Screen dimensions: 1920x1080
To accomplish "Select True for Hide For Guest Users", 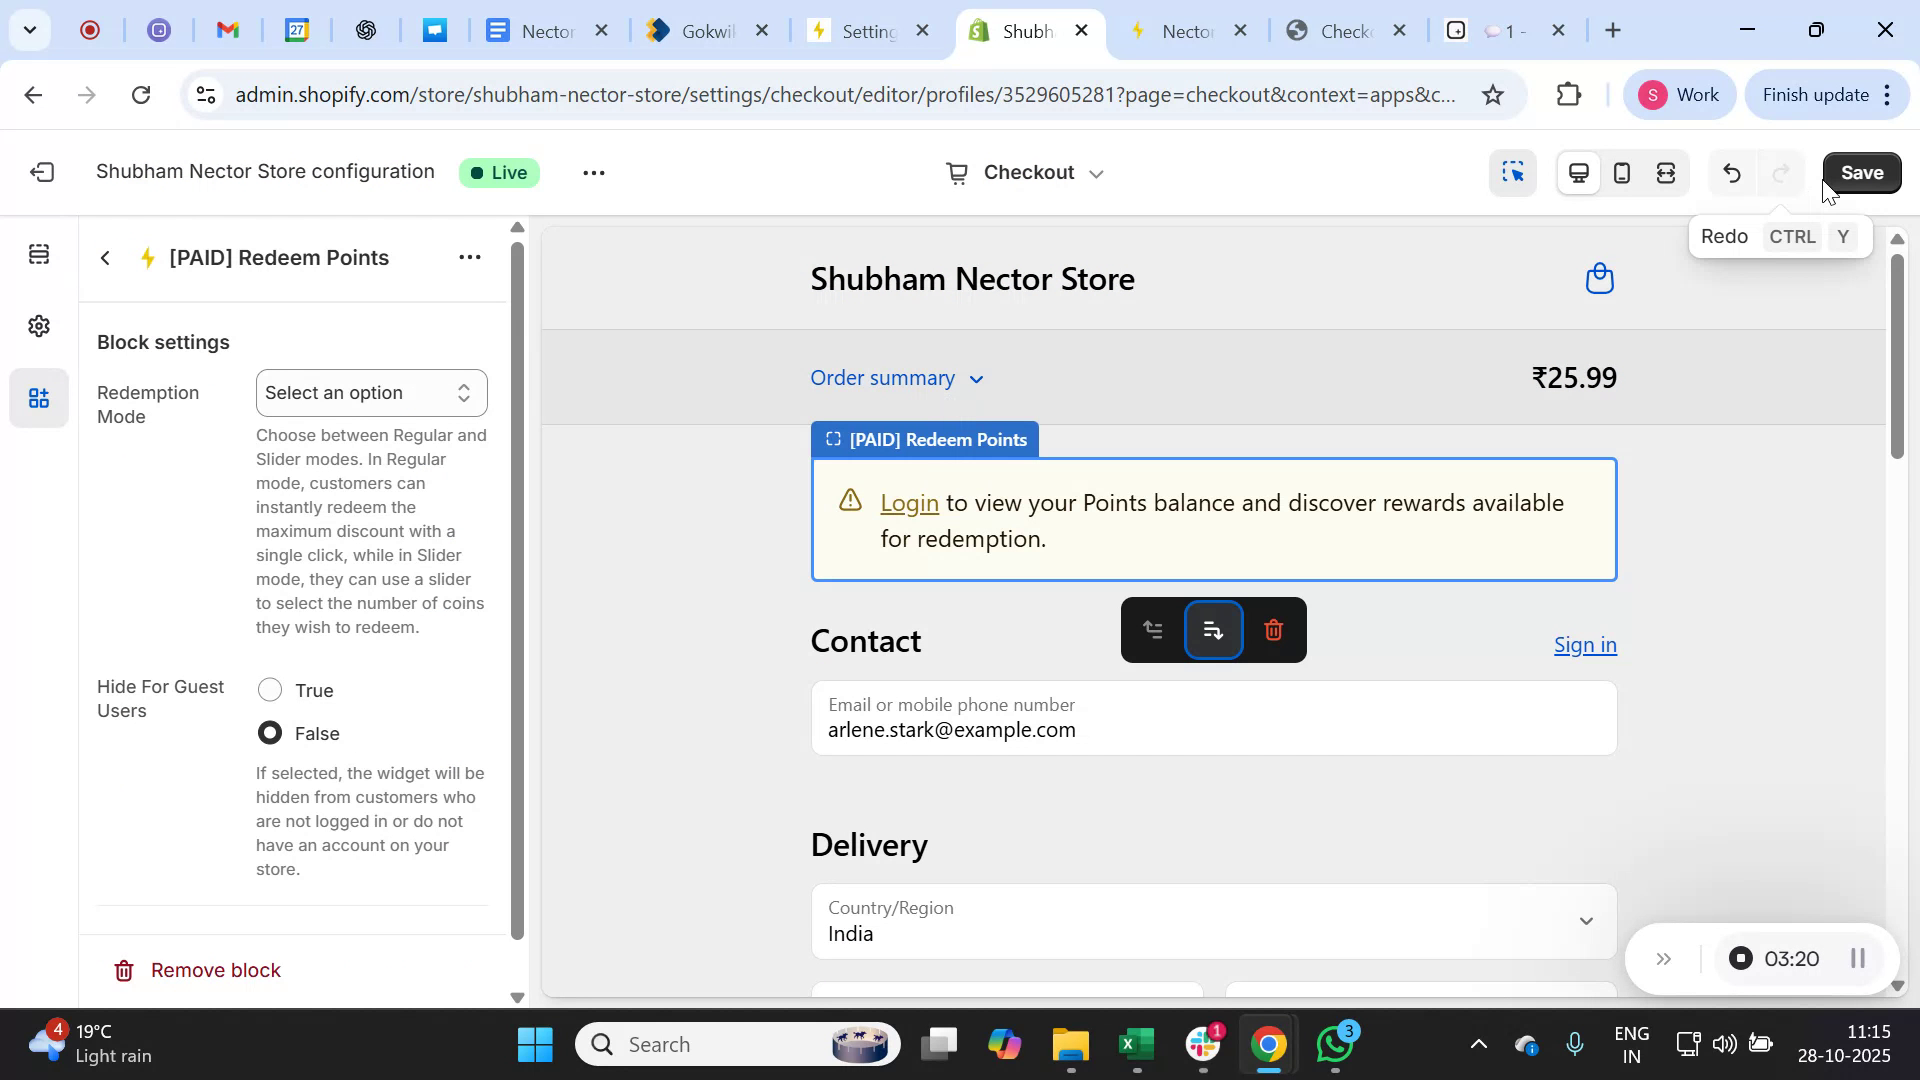I will [x=269, y=689].
